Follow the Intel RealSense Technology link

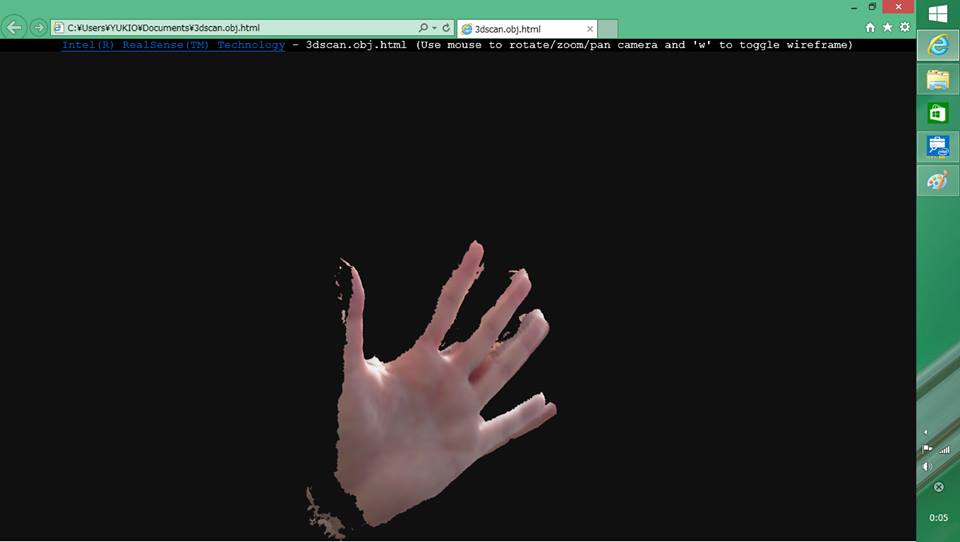click(173, 45)
